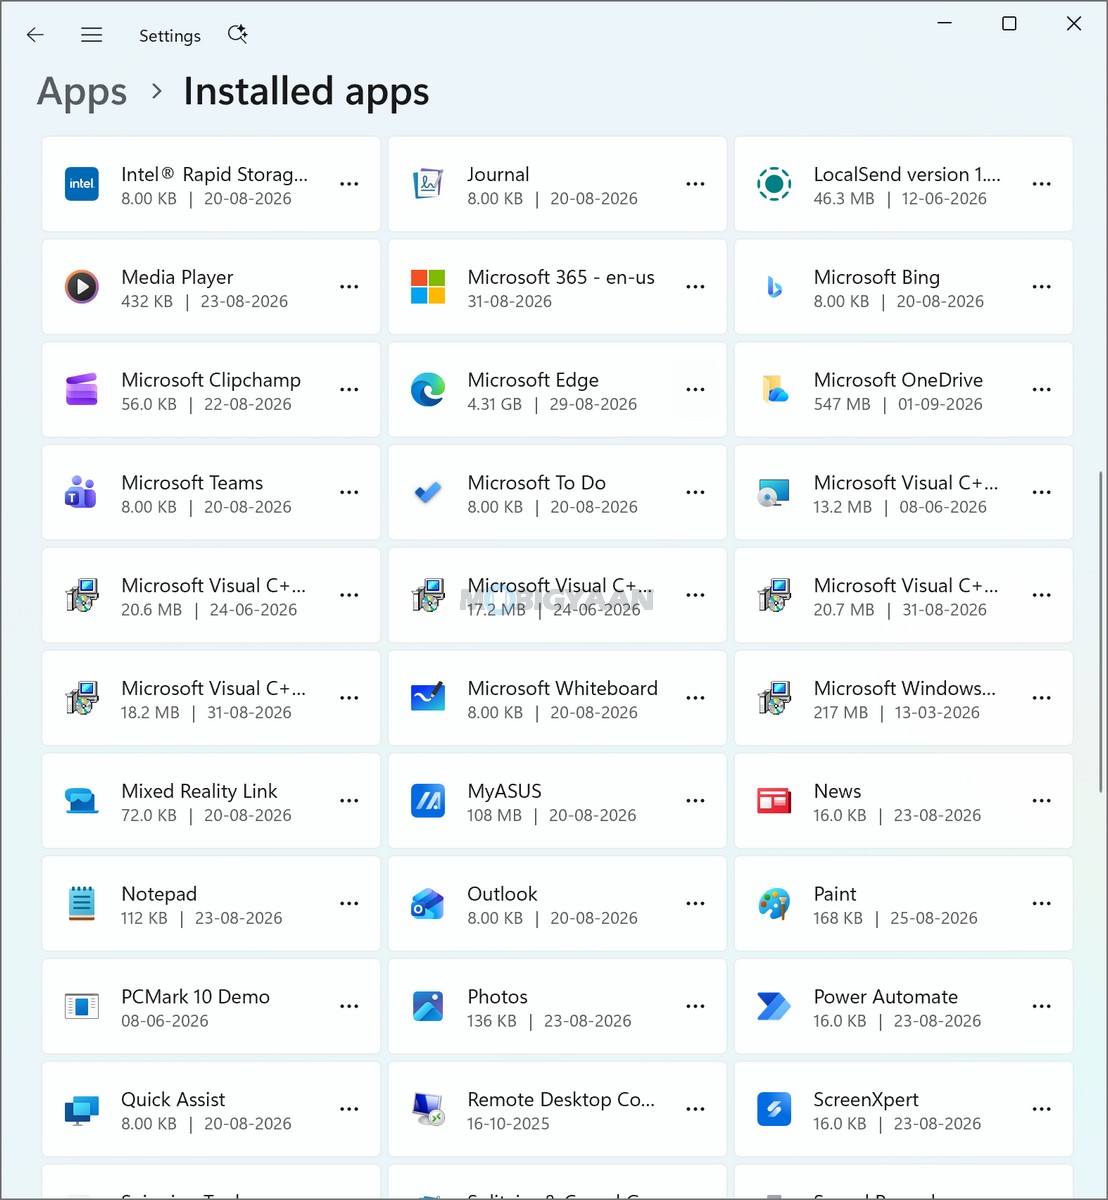Screen dimensions: 1108x1200
Task: Open more options for LocalSend
Action: [1041, 184]
